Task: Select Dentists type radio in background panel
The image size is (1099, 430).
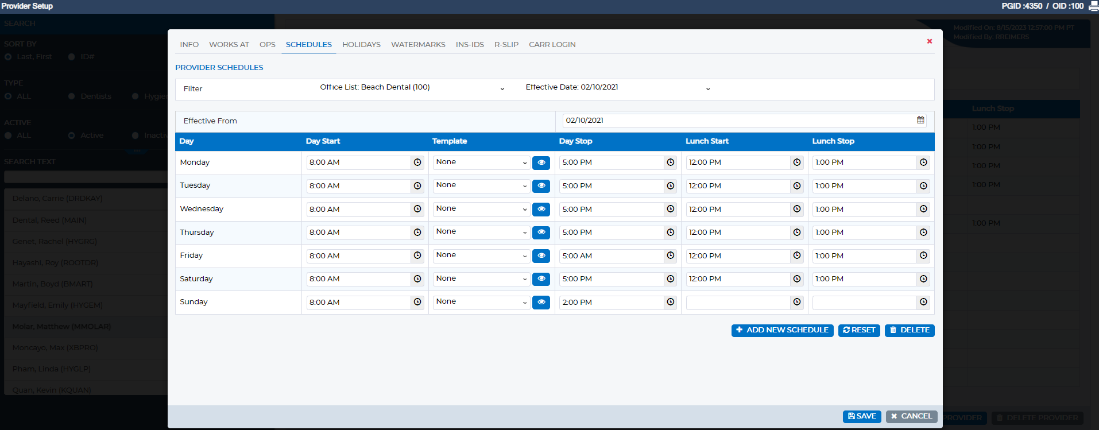Action: pos(71,96)
